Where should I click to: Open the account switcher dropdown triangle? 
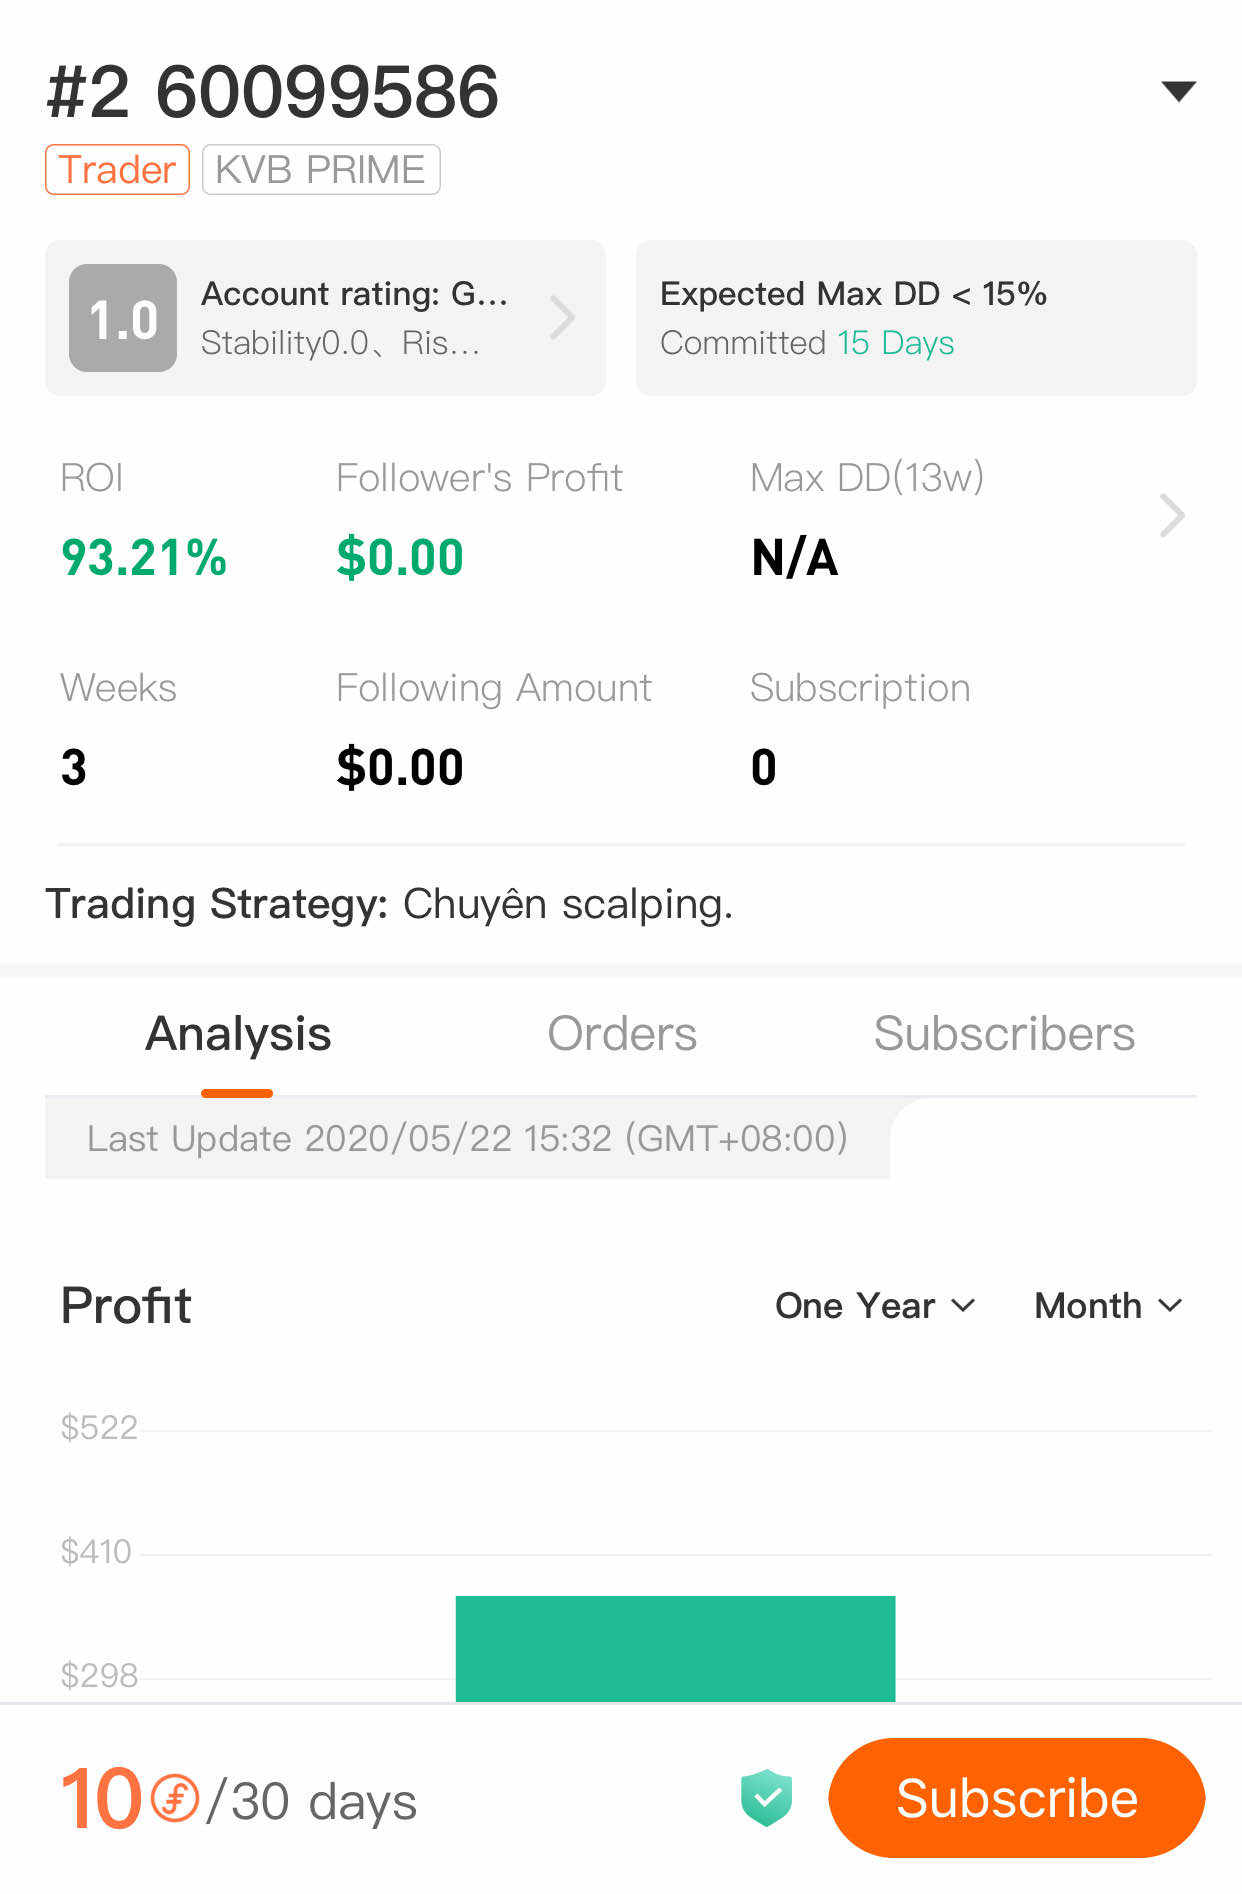click(1179, 91)
